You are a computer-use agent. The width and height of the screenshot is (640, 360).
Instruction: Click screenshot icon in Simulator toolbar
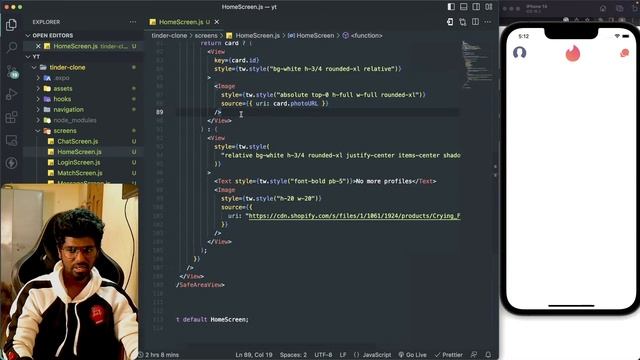coord(619,8)
